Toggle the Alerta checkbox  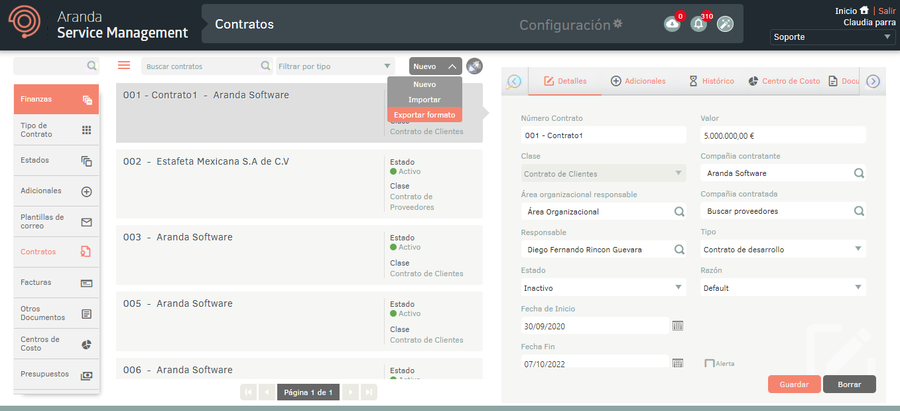click(x=709, y=363)
